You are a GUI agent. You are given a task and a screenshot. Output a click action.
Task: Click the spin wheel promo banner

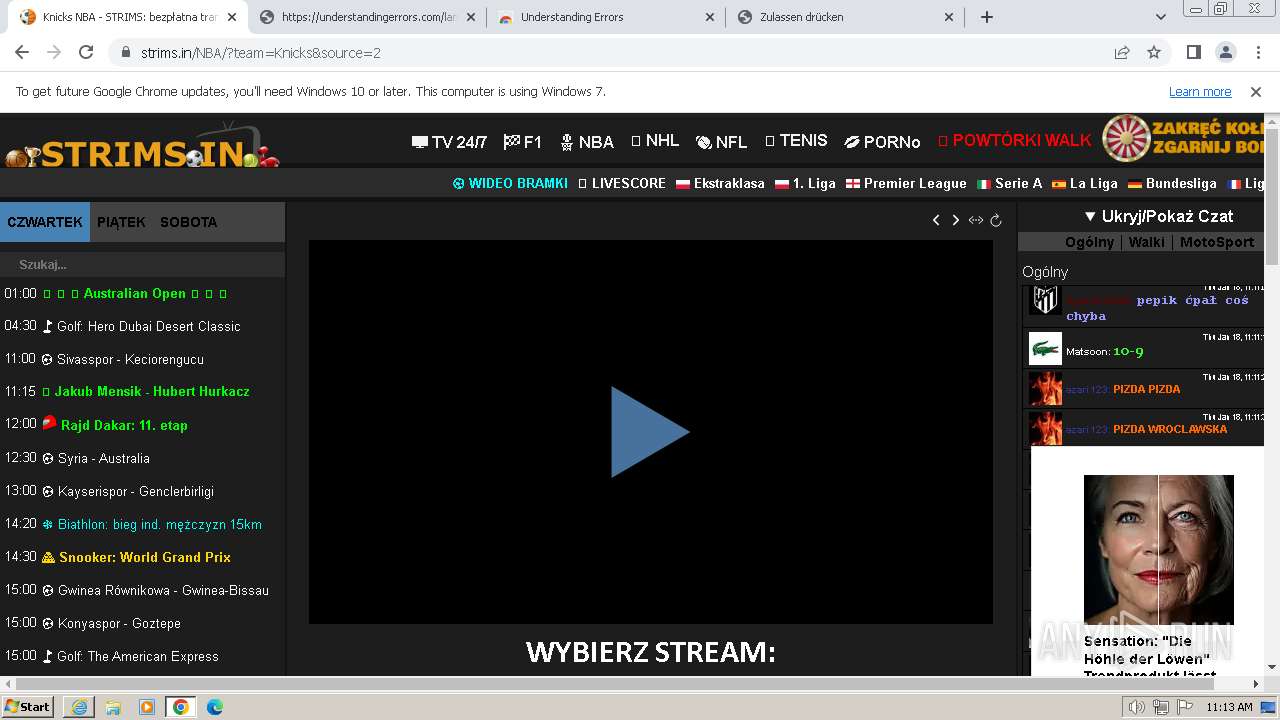1183,138
